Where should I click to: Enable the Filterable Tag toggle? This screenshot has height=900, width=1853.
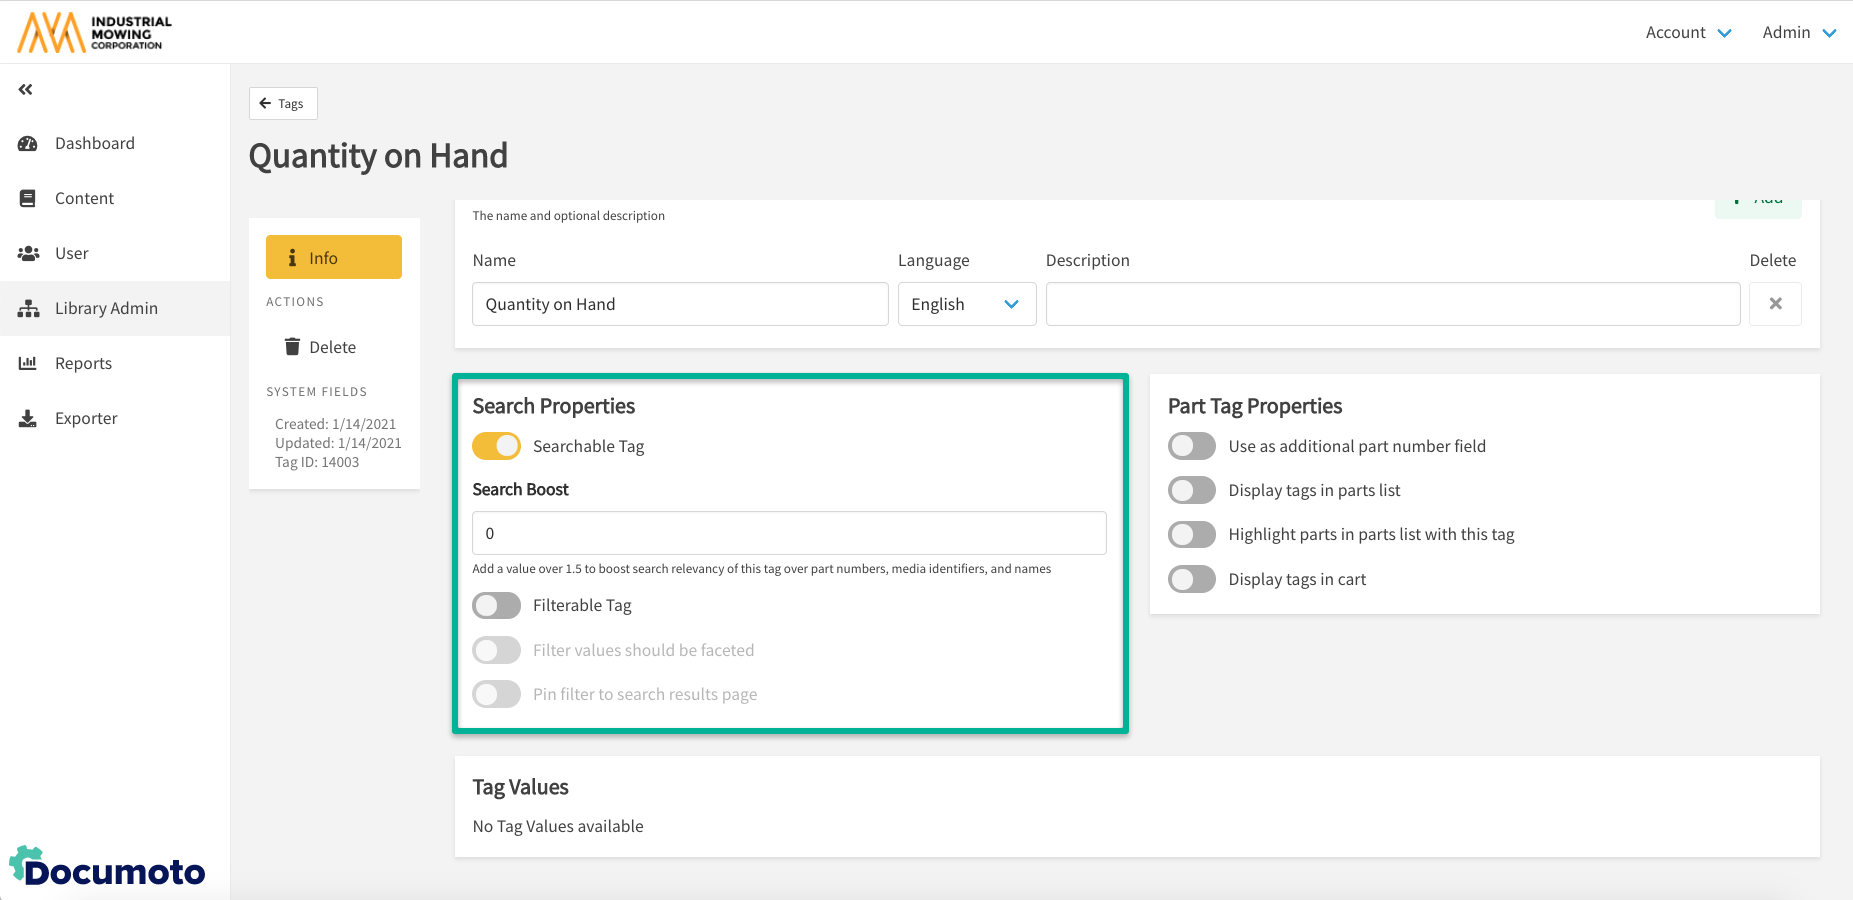[x=496, y=606]
